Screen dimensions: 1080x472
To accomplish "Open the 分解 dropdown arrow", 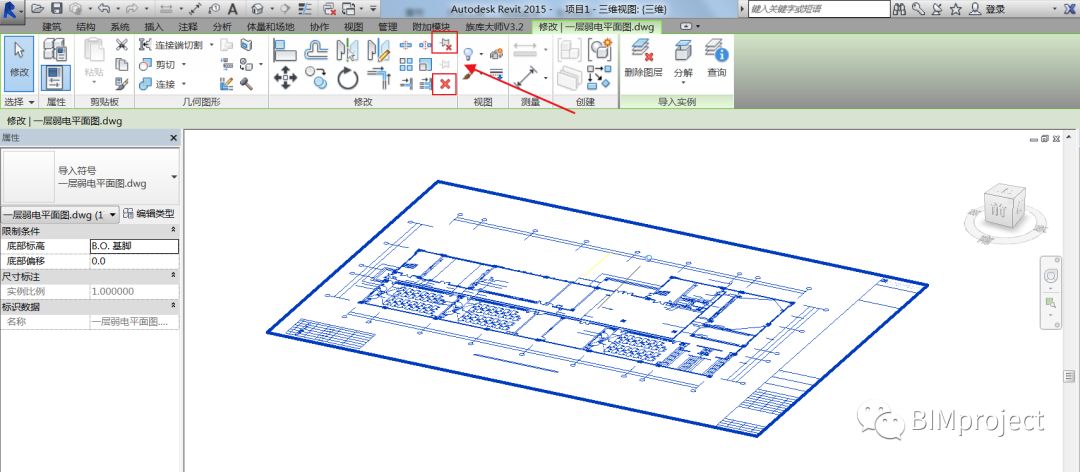I will [683, 82].
